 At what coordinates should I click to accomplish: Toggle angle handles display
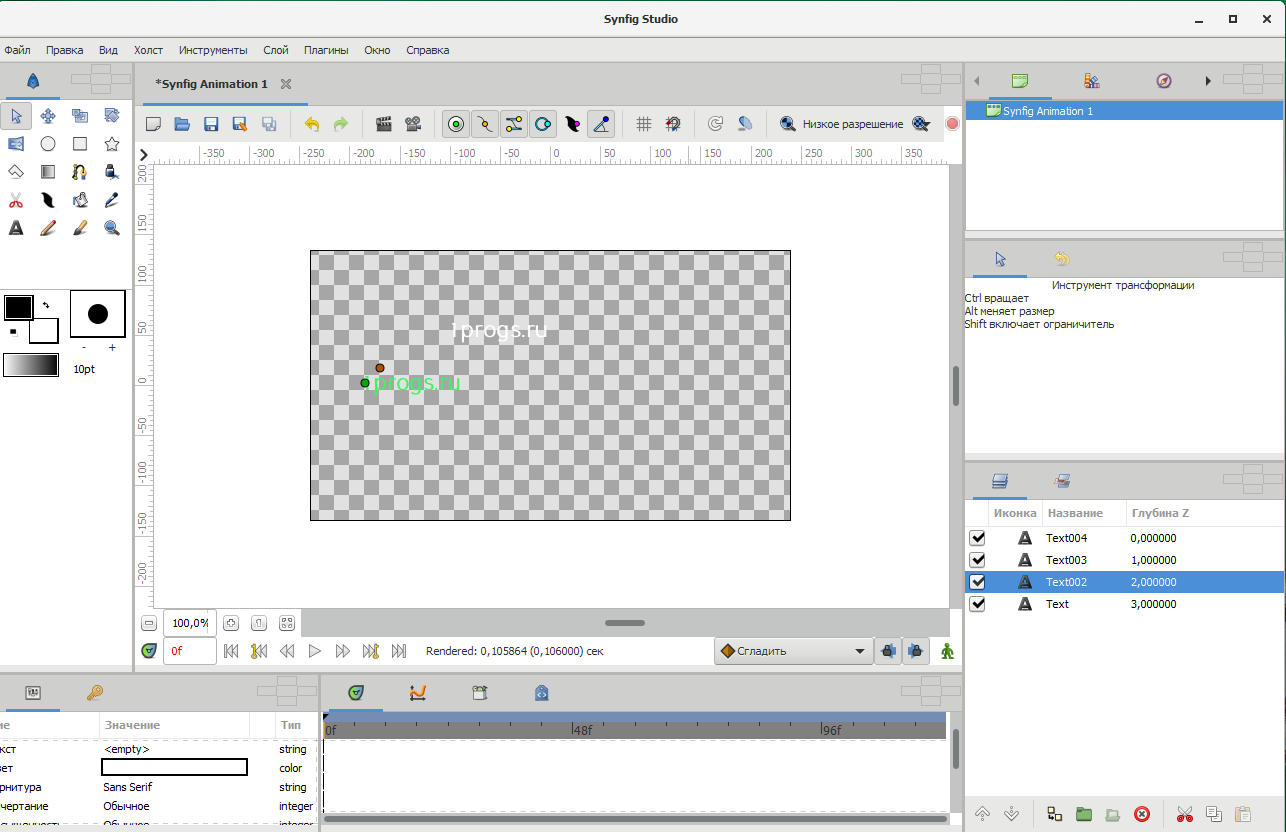[601, 124]
